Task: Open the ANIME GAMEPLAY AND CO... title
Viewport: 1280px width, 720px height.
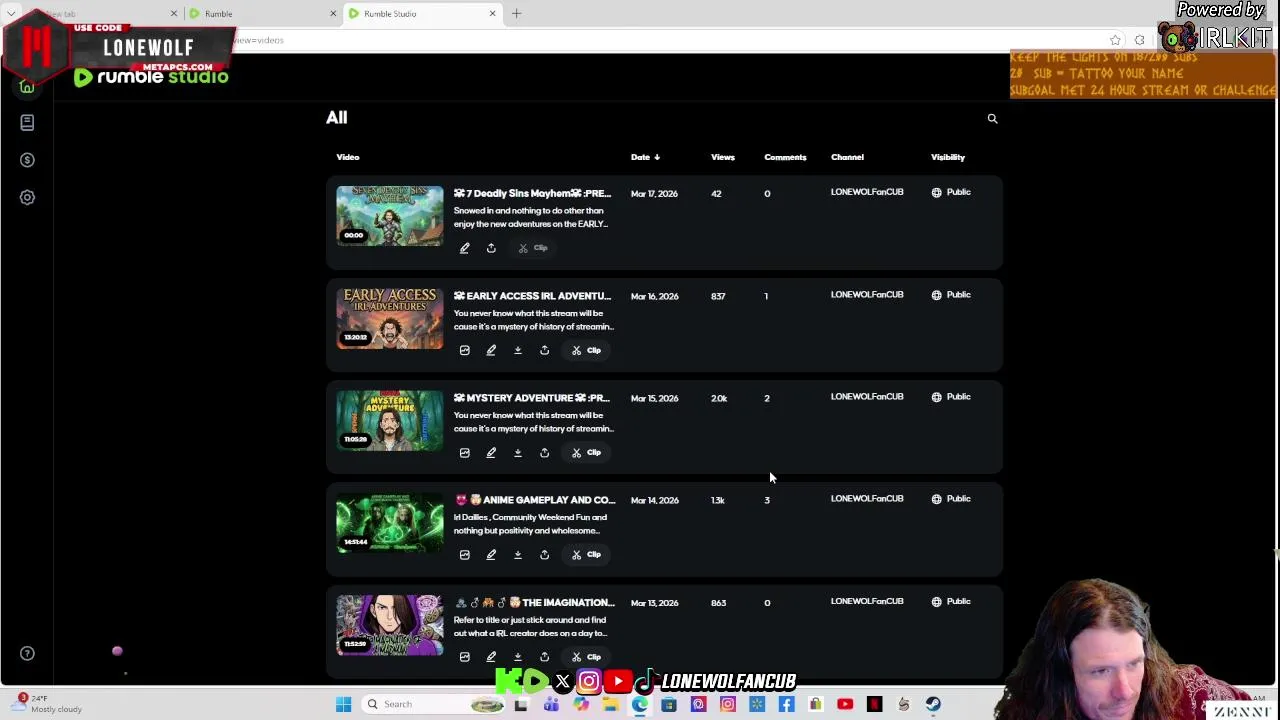Action: pos(535,500)
